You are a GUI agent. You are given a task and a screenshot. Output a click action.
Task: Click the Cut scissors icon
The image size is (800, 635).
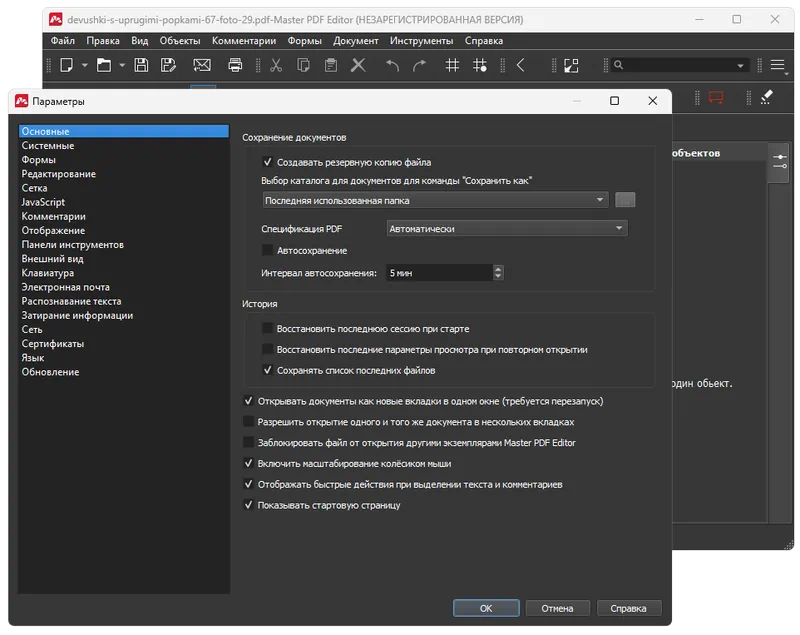[276, 66]
